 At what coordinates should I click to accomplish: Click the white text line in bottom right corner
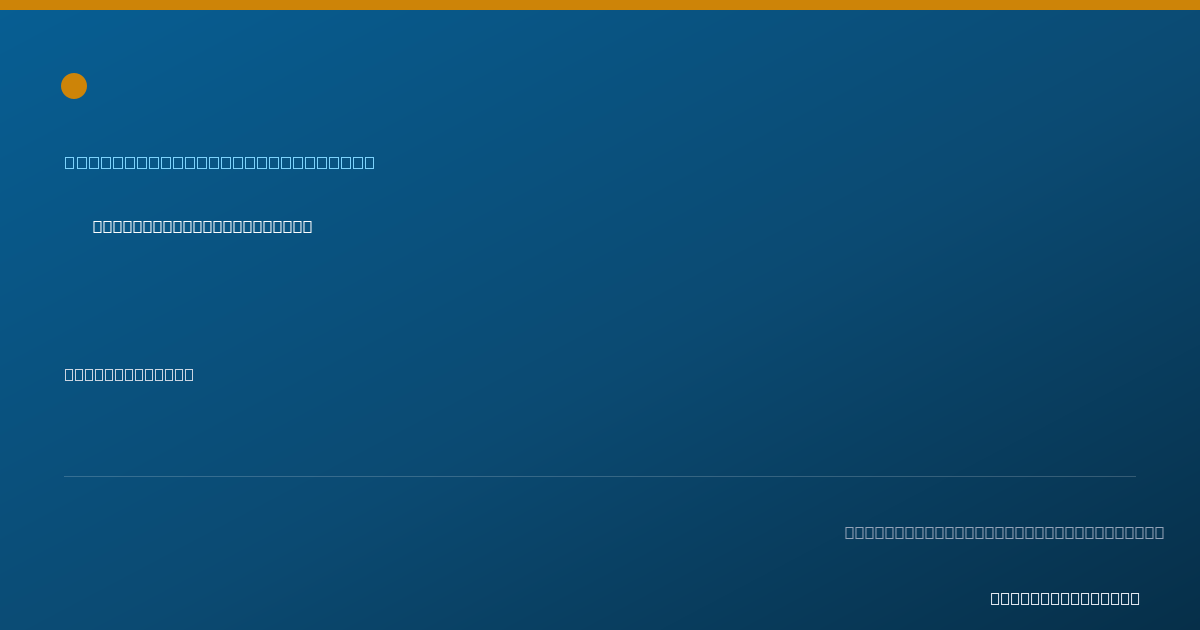coord(1065,598)
